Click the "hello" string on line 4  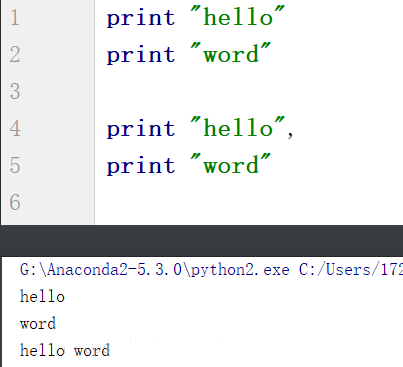238,127
